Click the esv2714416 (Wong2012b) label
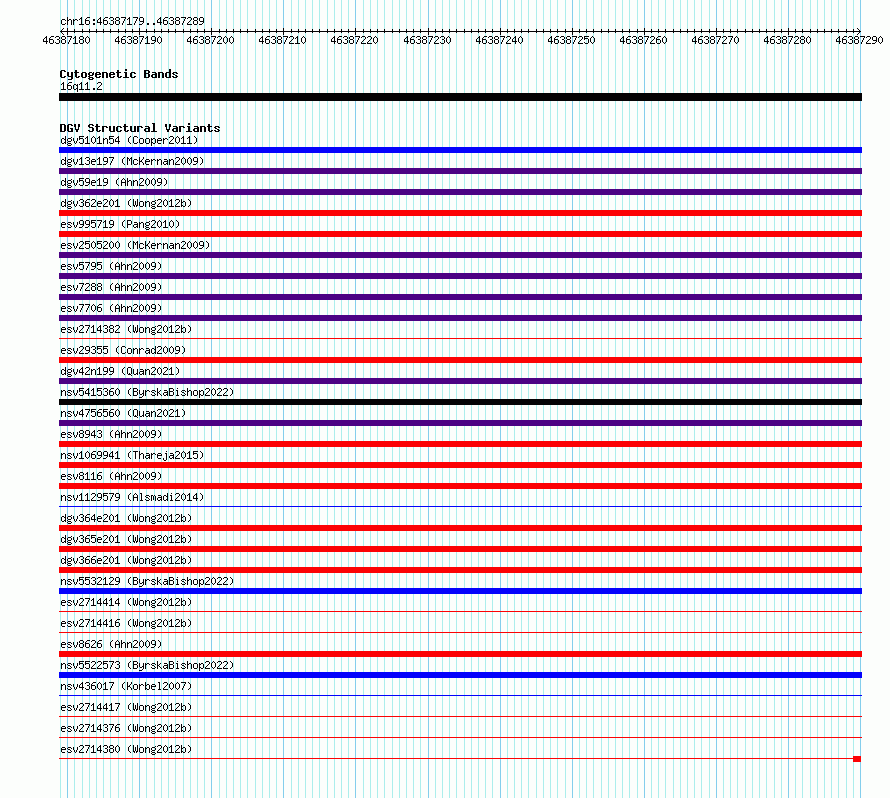890x798 pixels. 126,623
